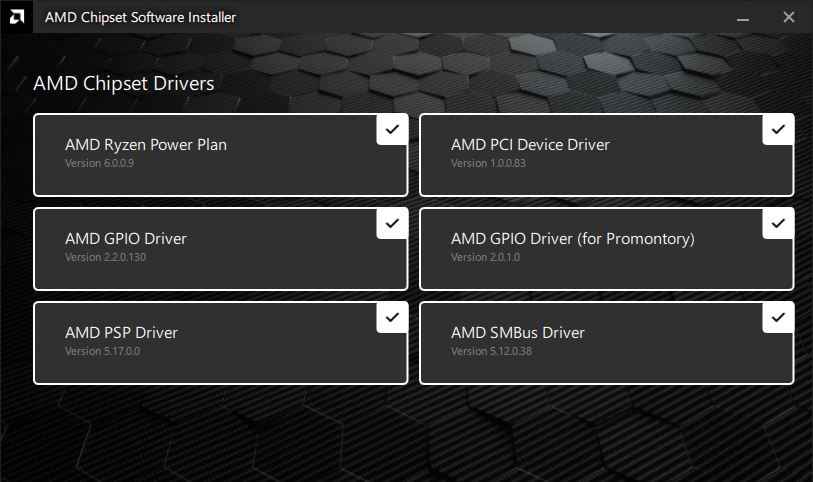Select the AMD Ryzen Power Plan card title
The width and height of the screenshot is (813, 482).
pyautogui.click(x=146, y=145)
